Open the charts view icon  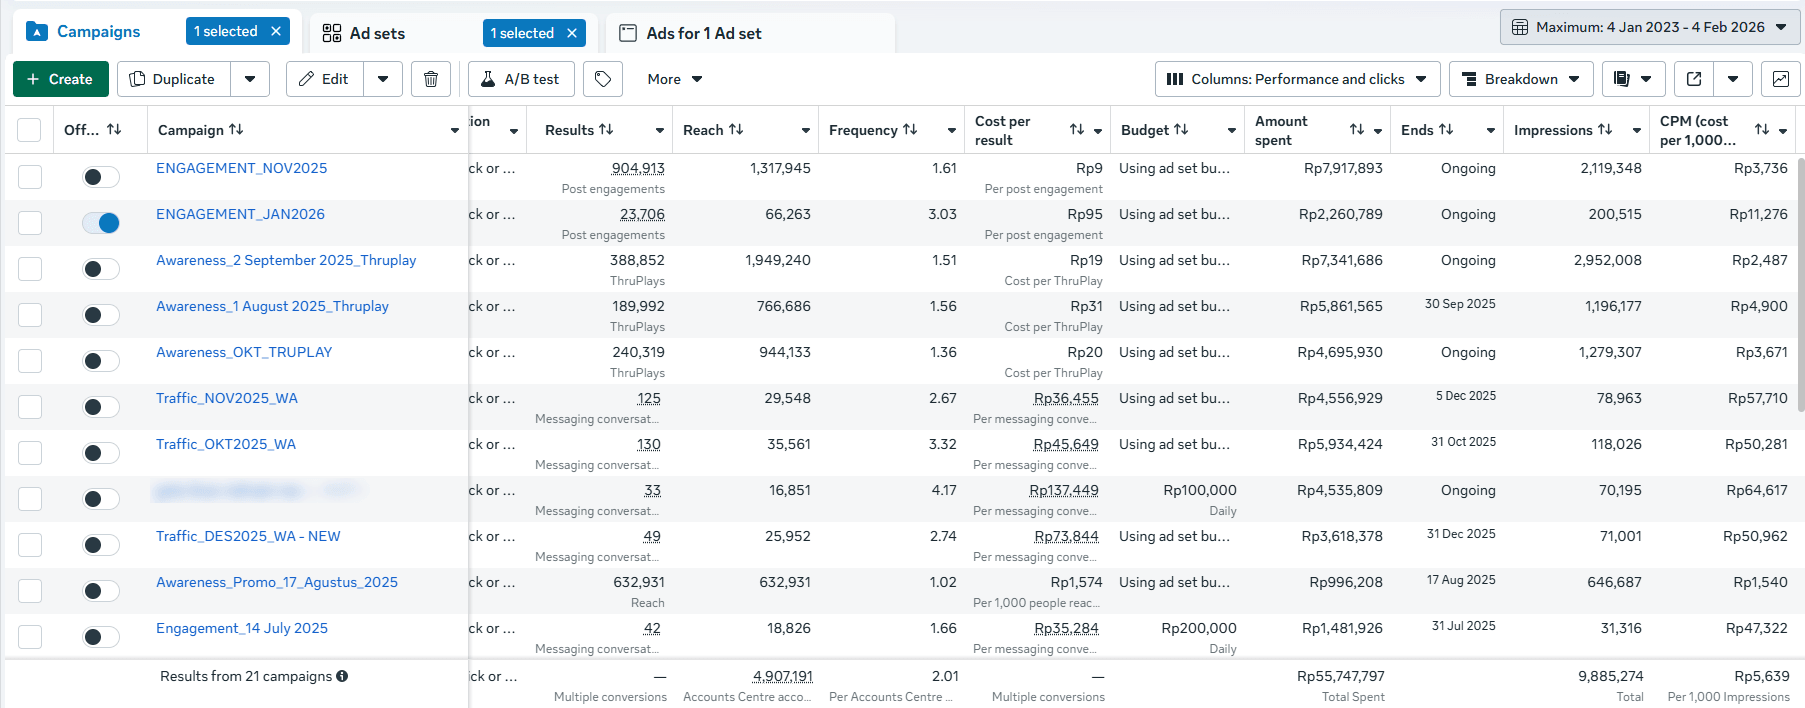click(1781, 79)
